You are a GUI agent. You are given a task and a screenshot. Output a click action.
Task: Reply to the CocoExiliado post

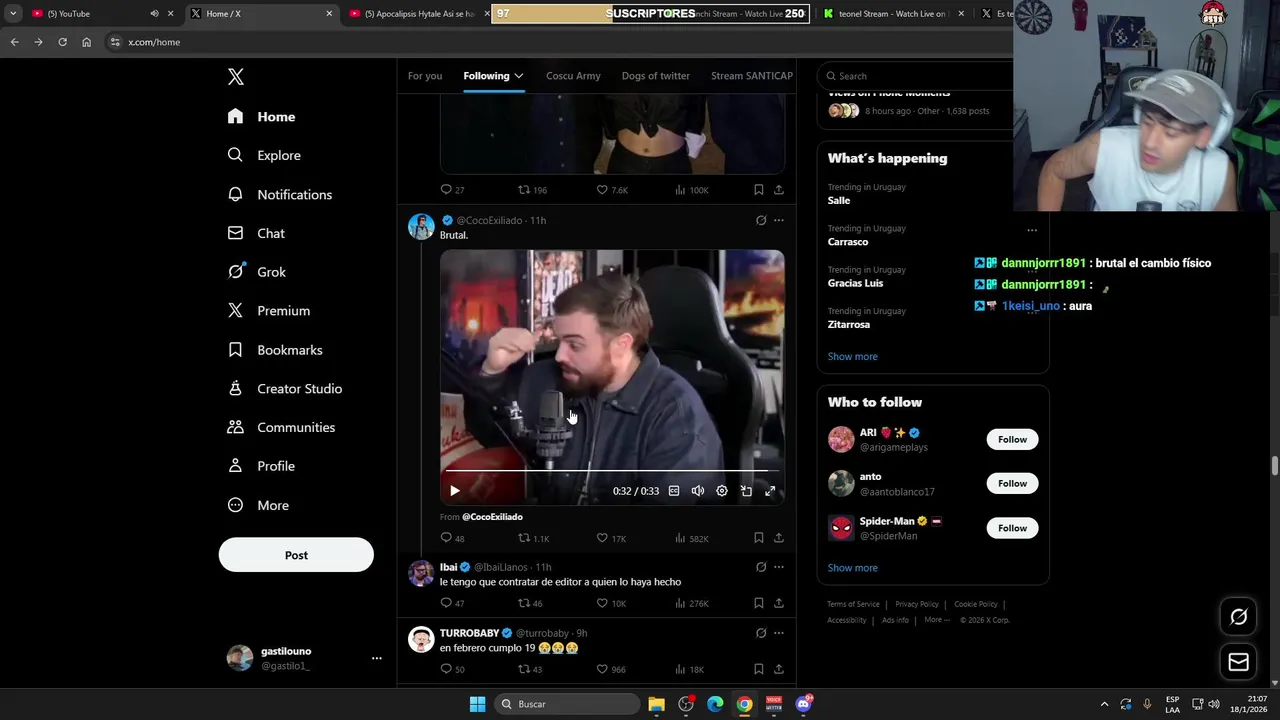point(452,538)
